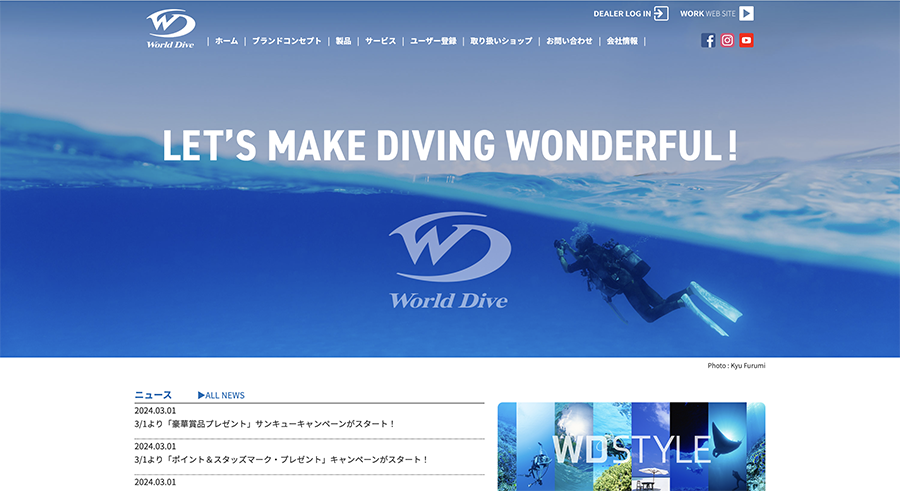
Task: Open 取り扱いショップ menu item
Action: coord(501,41)
